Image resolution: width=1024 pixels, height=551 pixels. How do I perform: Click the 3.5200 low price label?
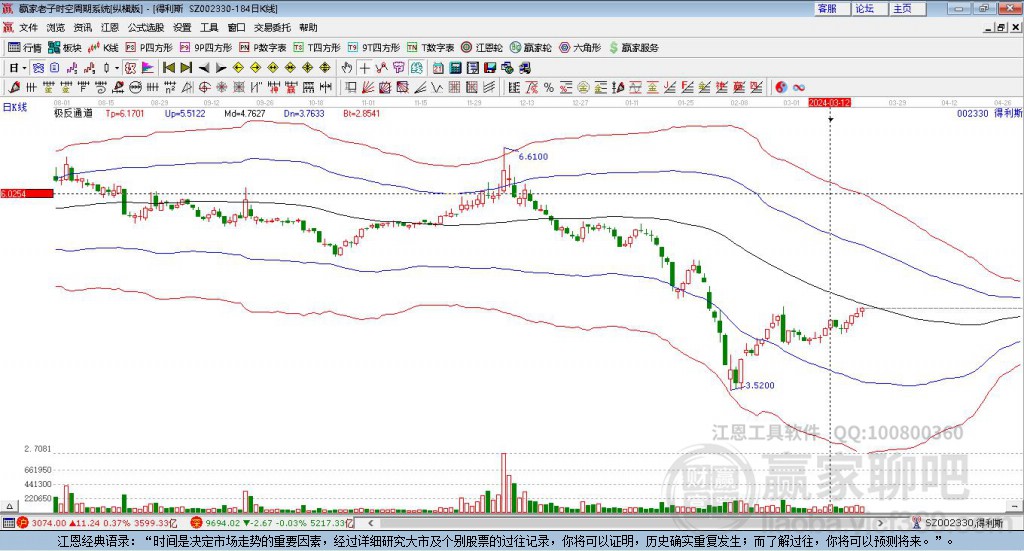760,385
